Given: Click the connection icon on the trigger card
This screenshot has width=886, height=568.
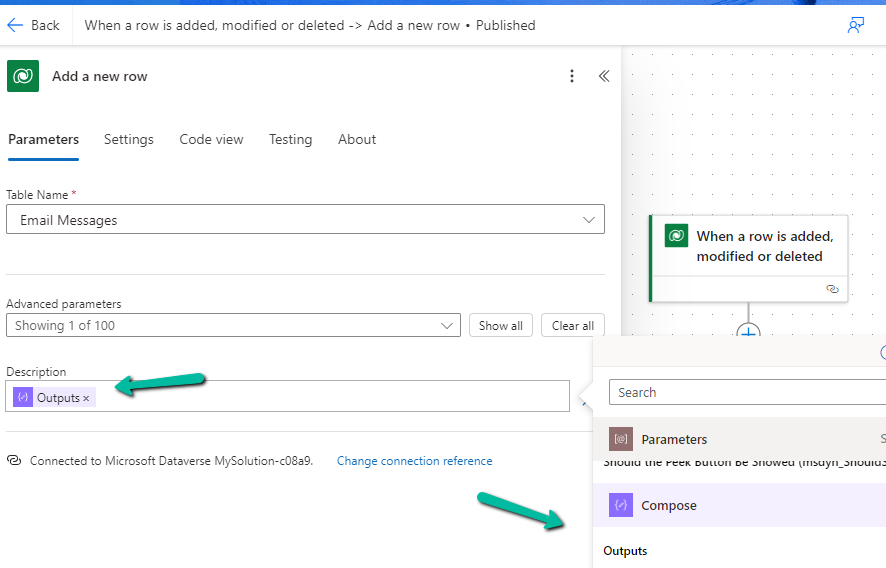Looking at the screenshot, I should click(x=832, y=289).
